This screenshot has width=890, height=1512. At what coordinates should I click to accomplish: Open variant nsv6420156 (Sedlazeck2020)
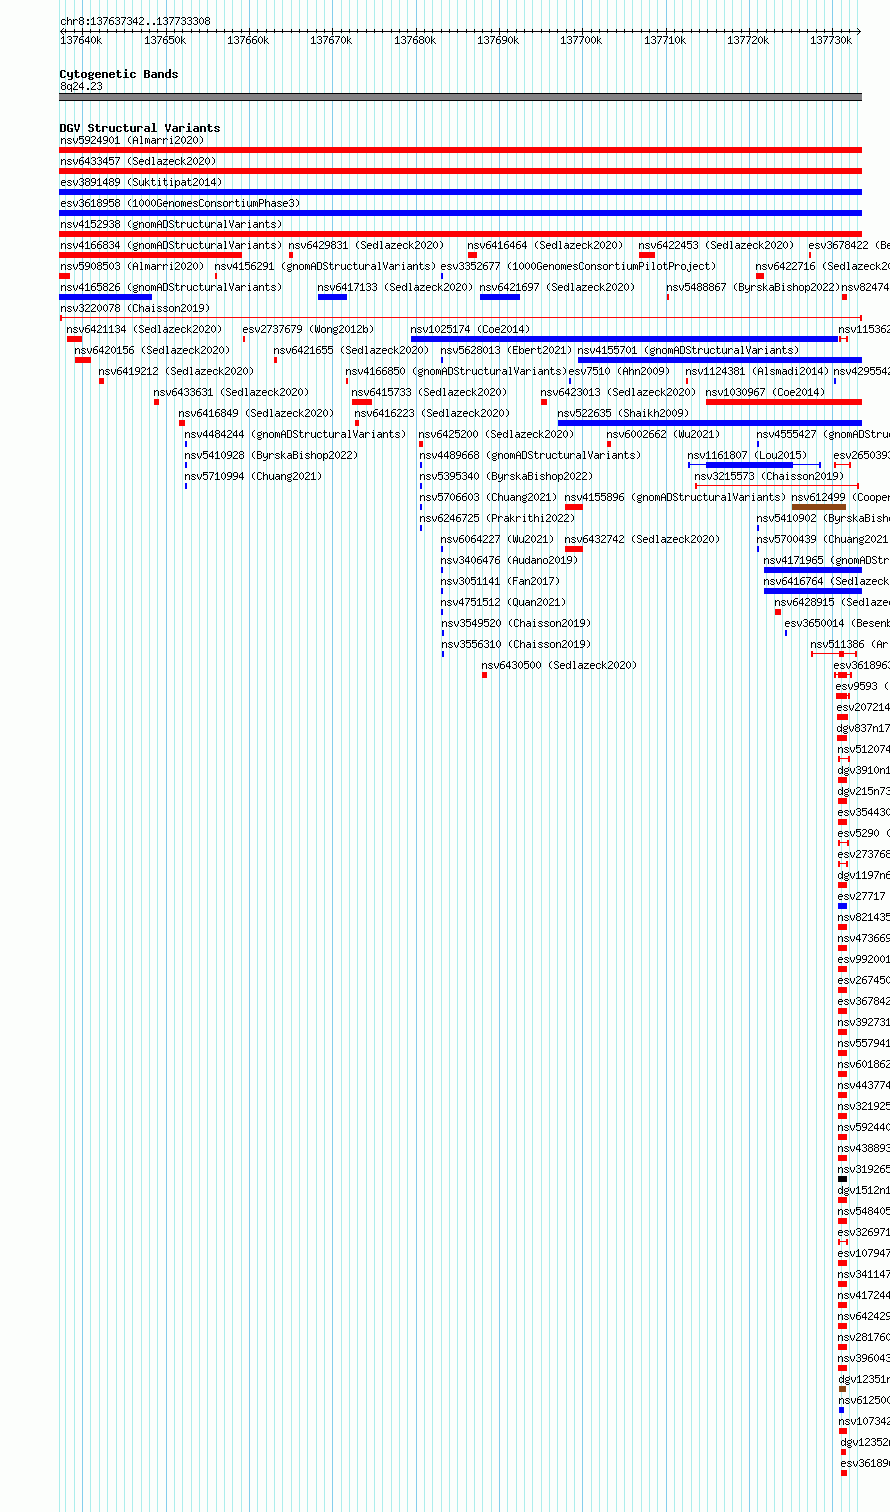point(152,350)
